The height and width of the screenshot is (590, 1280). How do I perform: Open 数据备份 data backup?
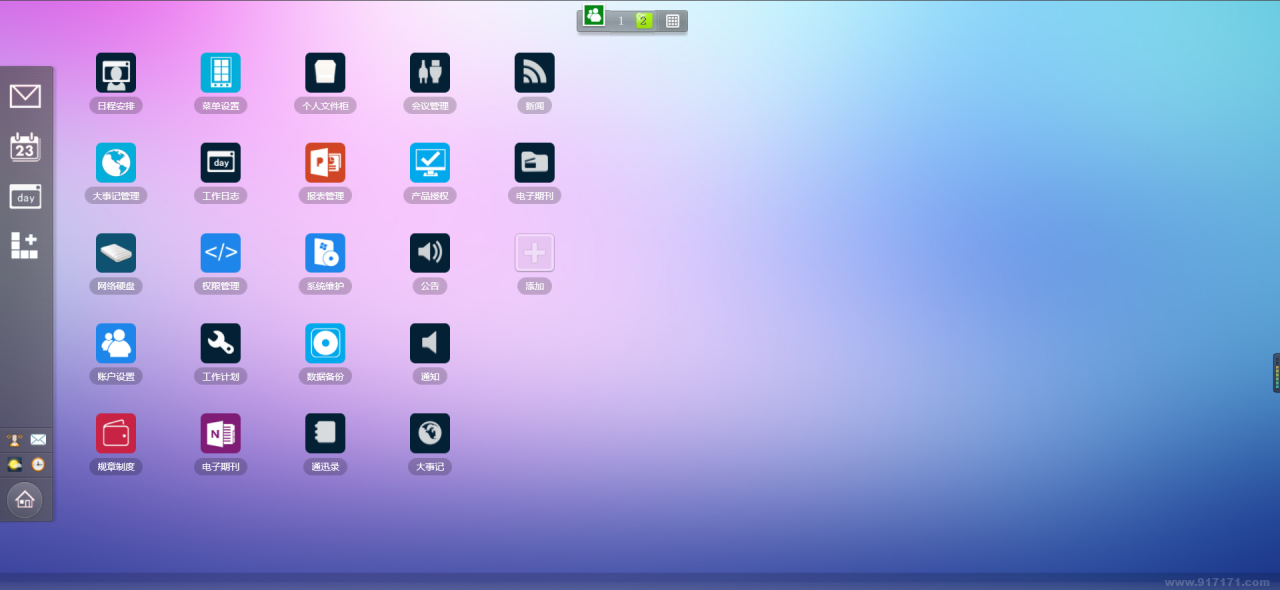click(x=325, y=343)
